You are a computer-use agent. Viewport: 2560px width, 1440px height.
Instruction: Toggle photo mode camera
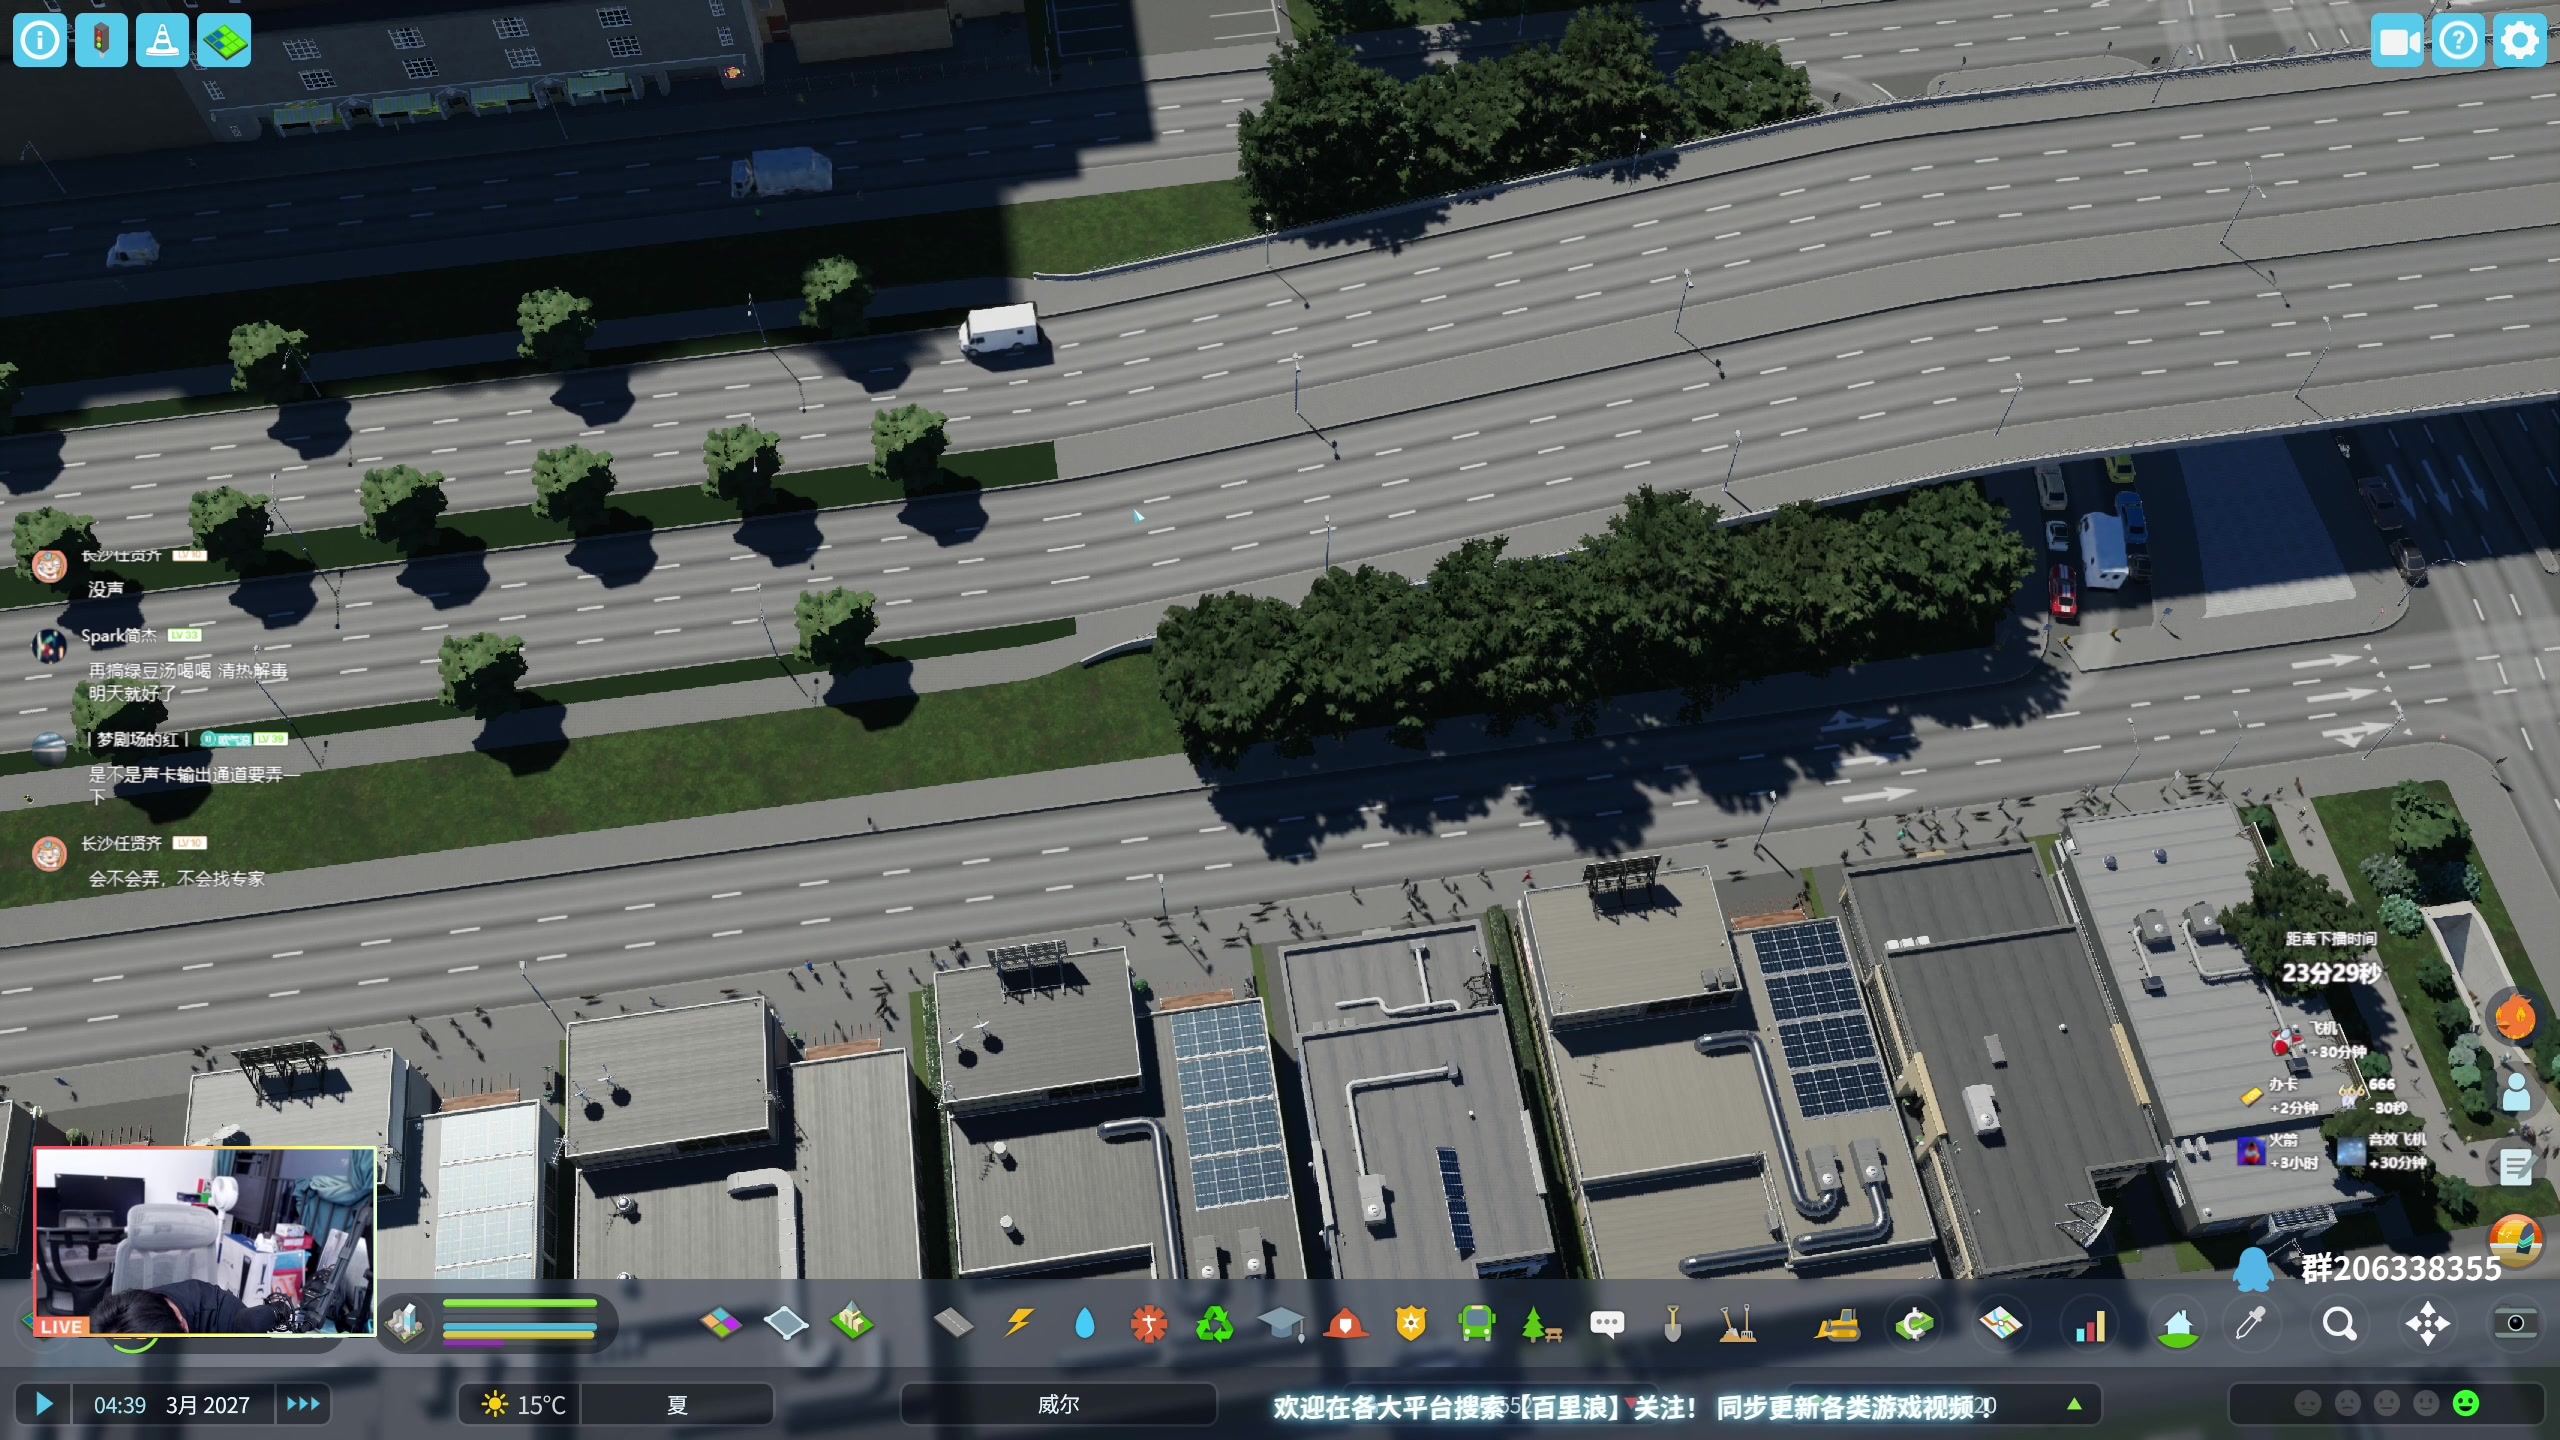pyautogui.click(x=2514, y=1324)
